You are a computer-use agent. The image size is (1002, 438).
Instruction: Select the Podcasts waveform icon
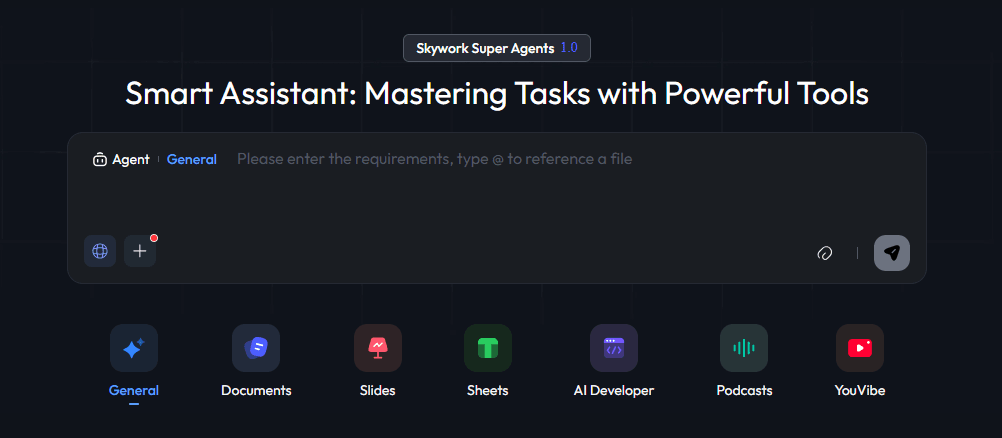[744, 348]
